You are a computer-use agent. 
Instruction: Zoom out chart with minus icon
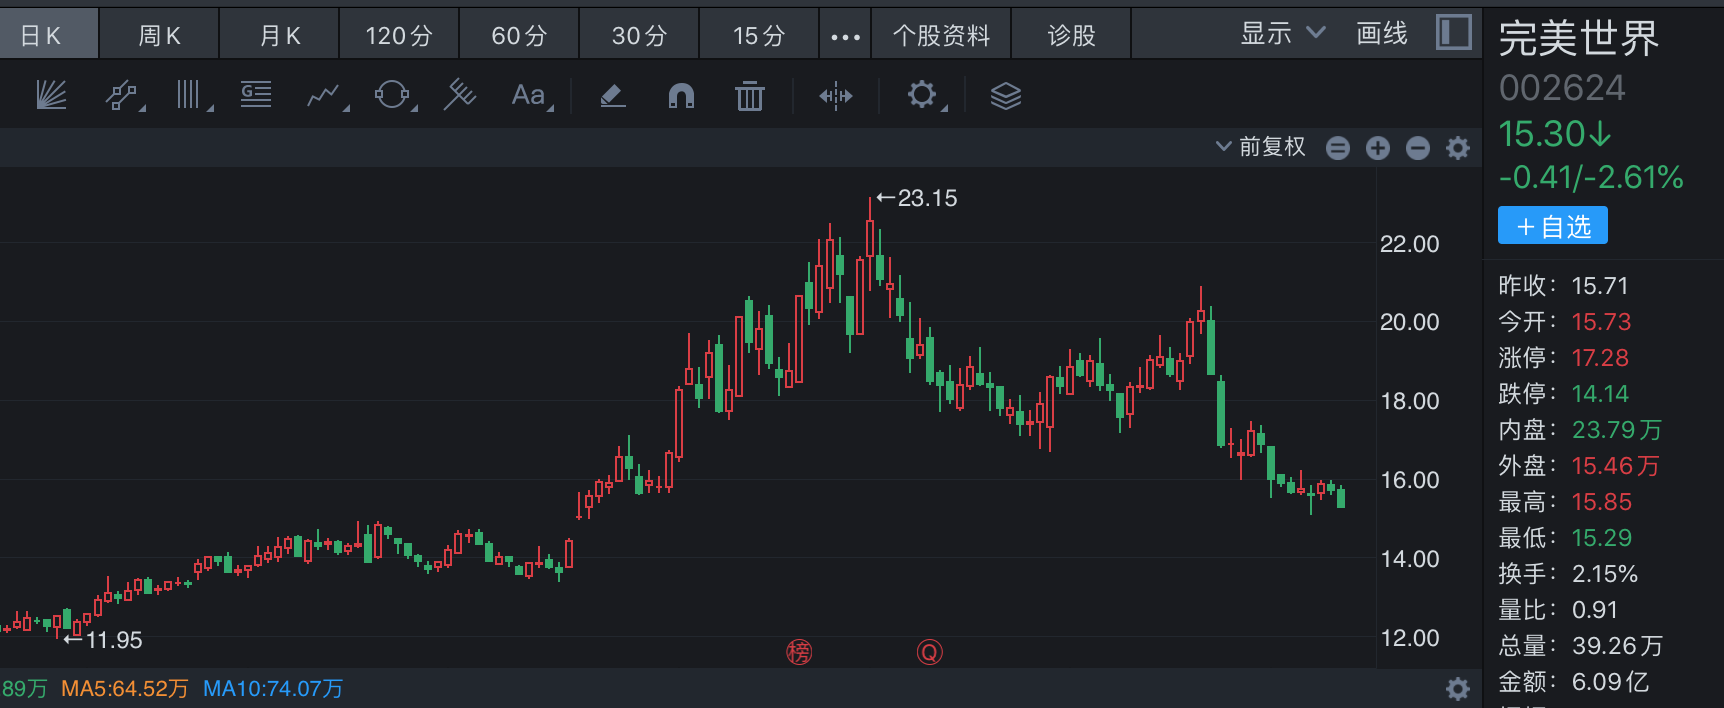point(1418,148)
